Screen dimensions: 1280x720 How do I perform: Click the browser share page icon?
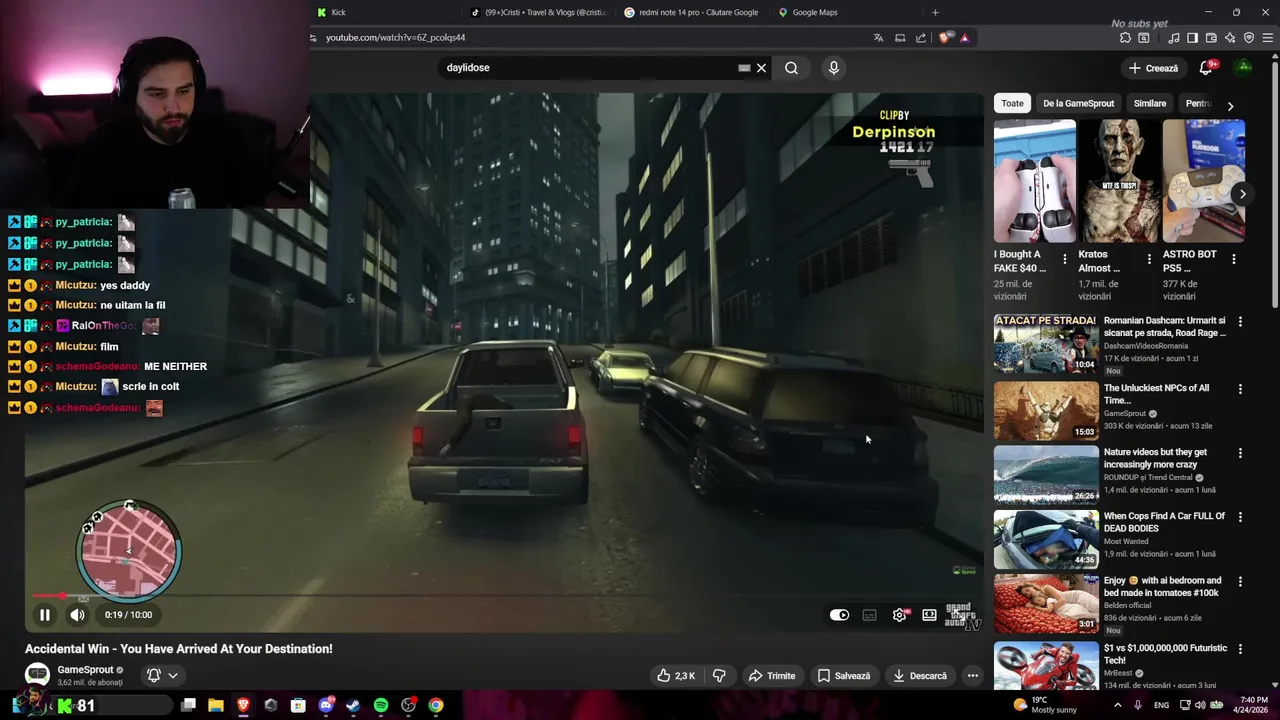[921, 38]
